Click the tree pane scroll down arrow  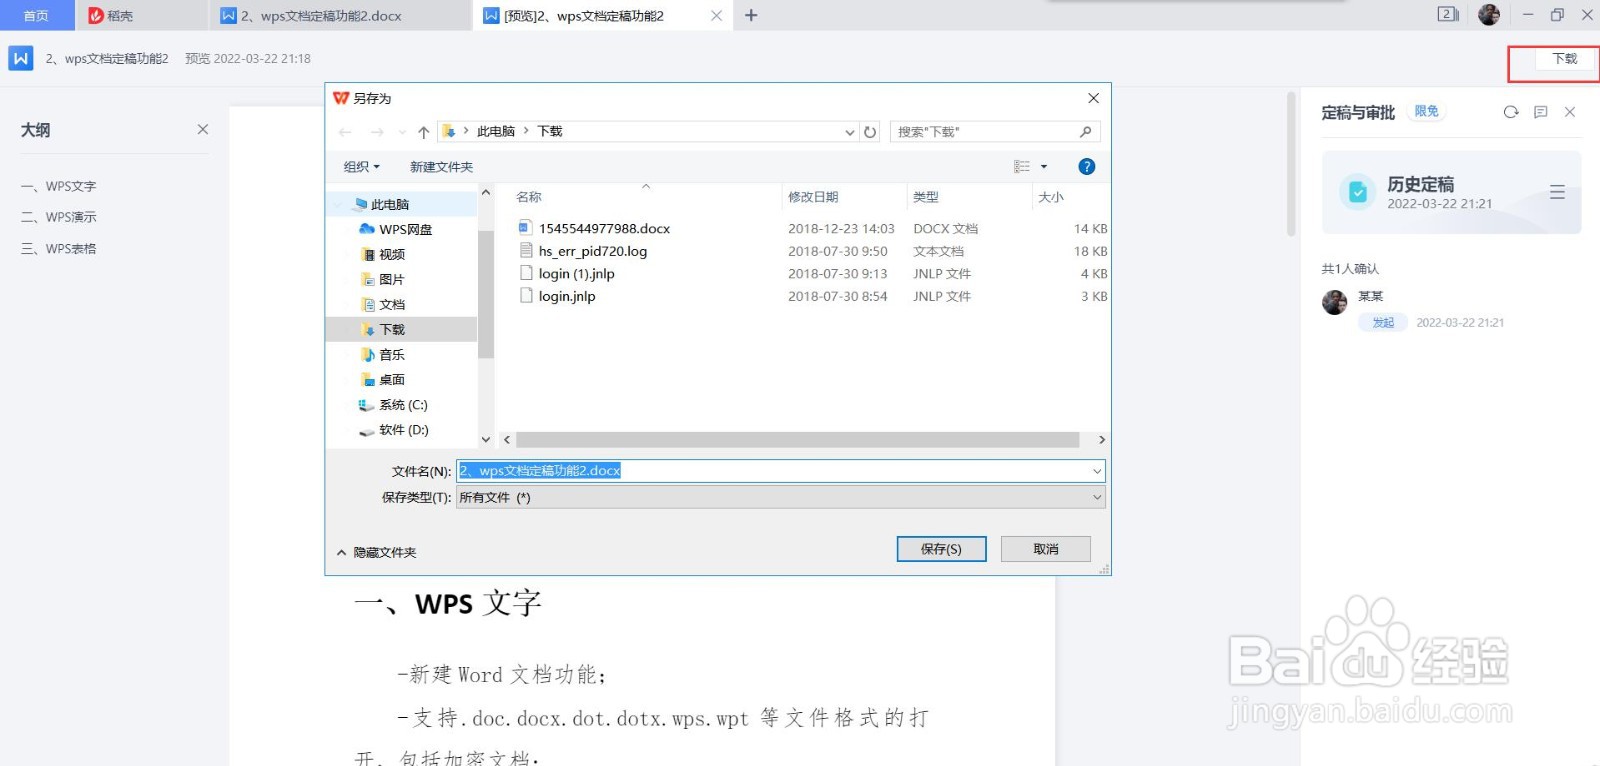coord(486,439)
